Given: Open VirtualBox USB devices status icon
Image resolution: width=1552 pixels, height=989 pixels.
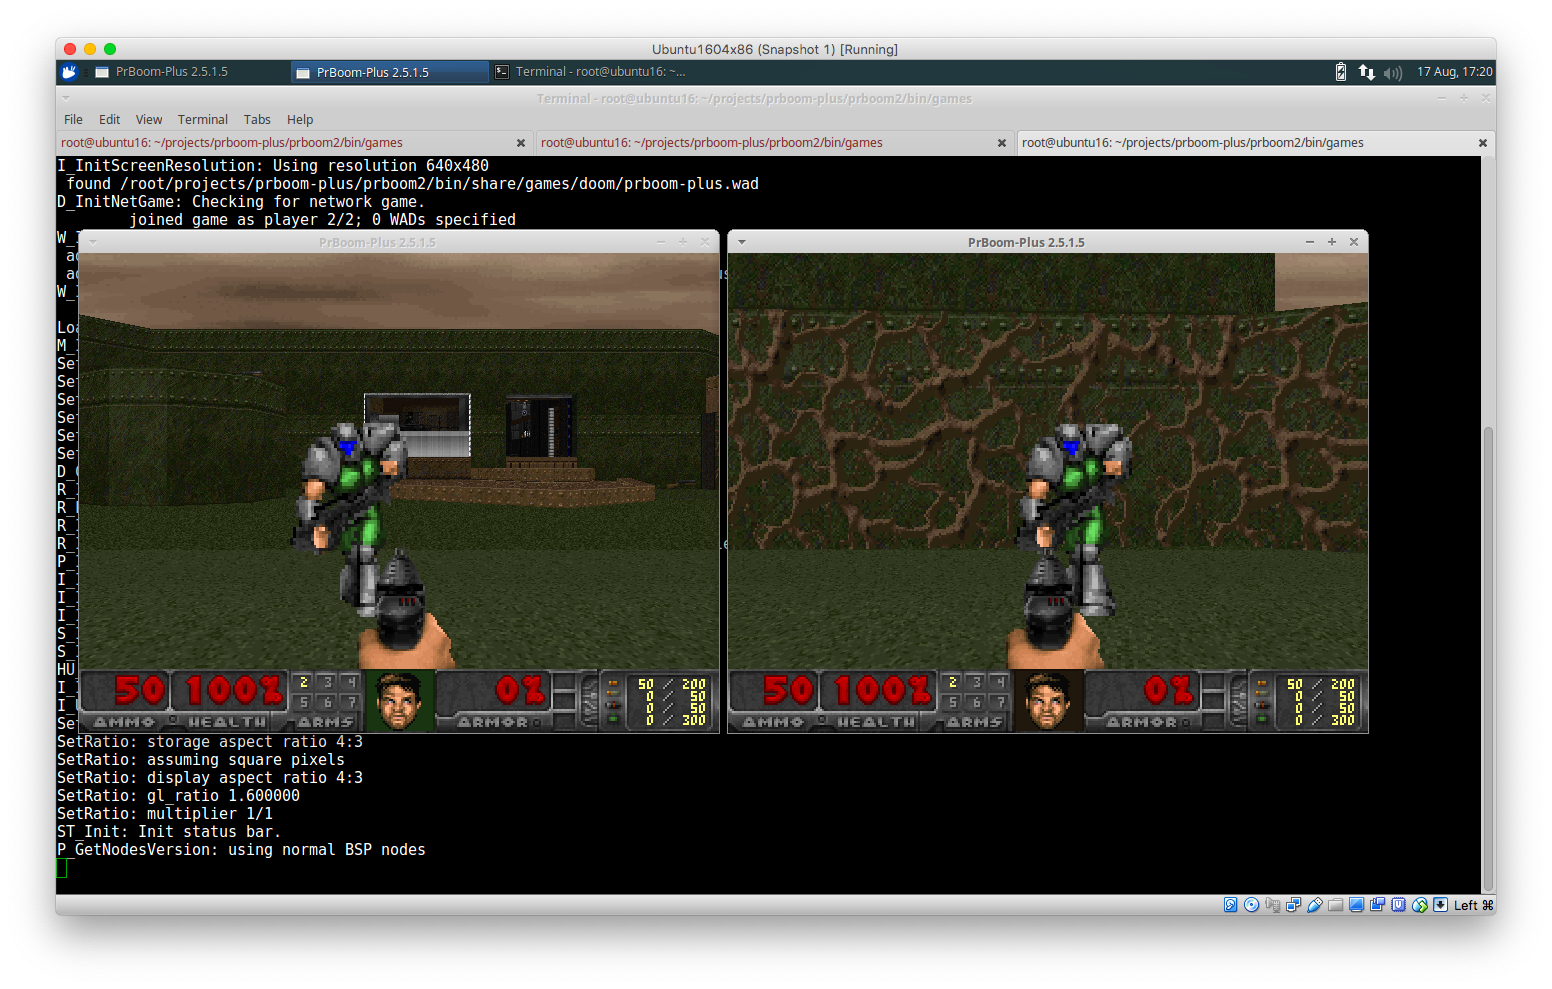Looking at the screenshot, I should coord(1315,905).
